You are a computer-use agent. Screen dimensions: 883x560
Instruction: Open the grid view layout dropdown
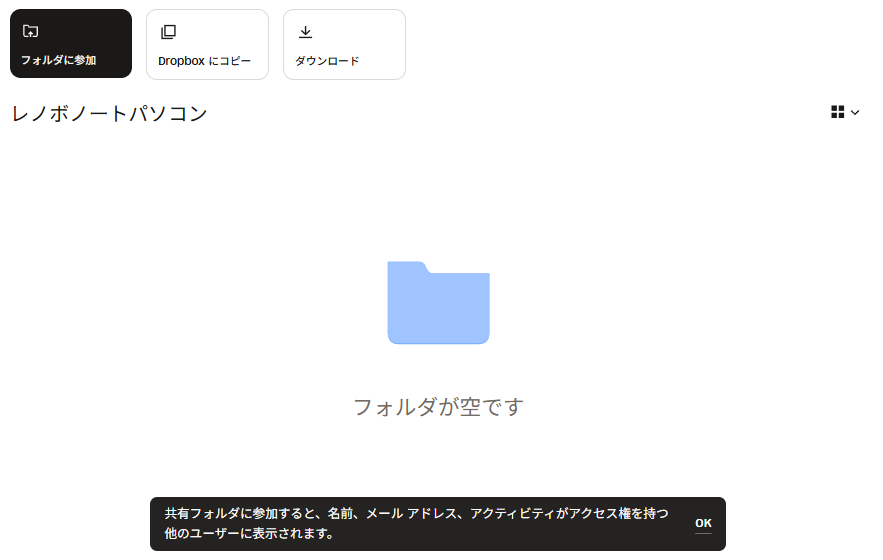[845, 112]
